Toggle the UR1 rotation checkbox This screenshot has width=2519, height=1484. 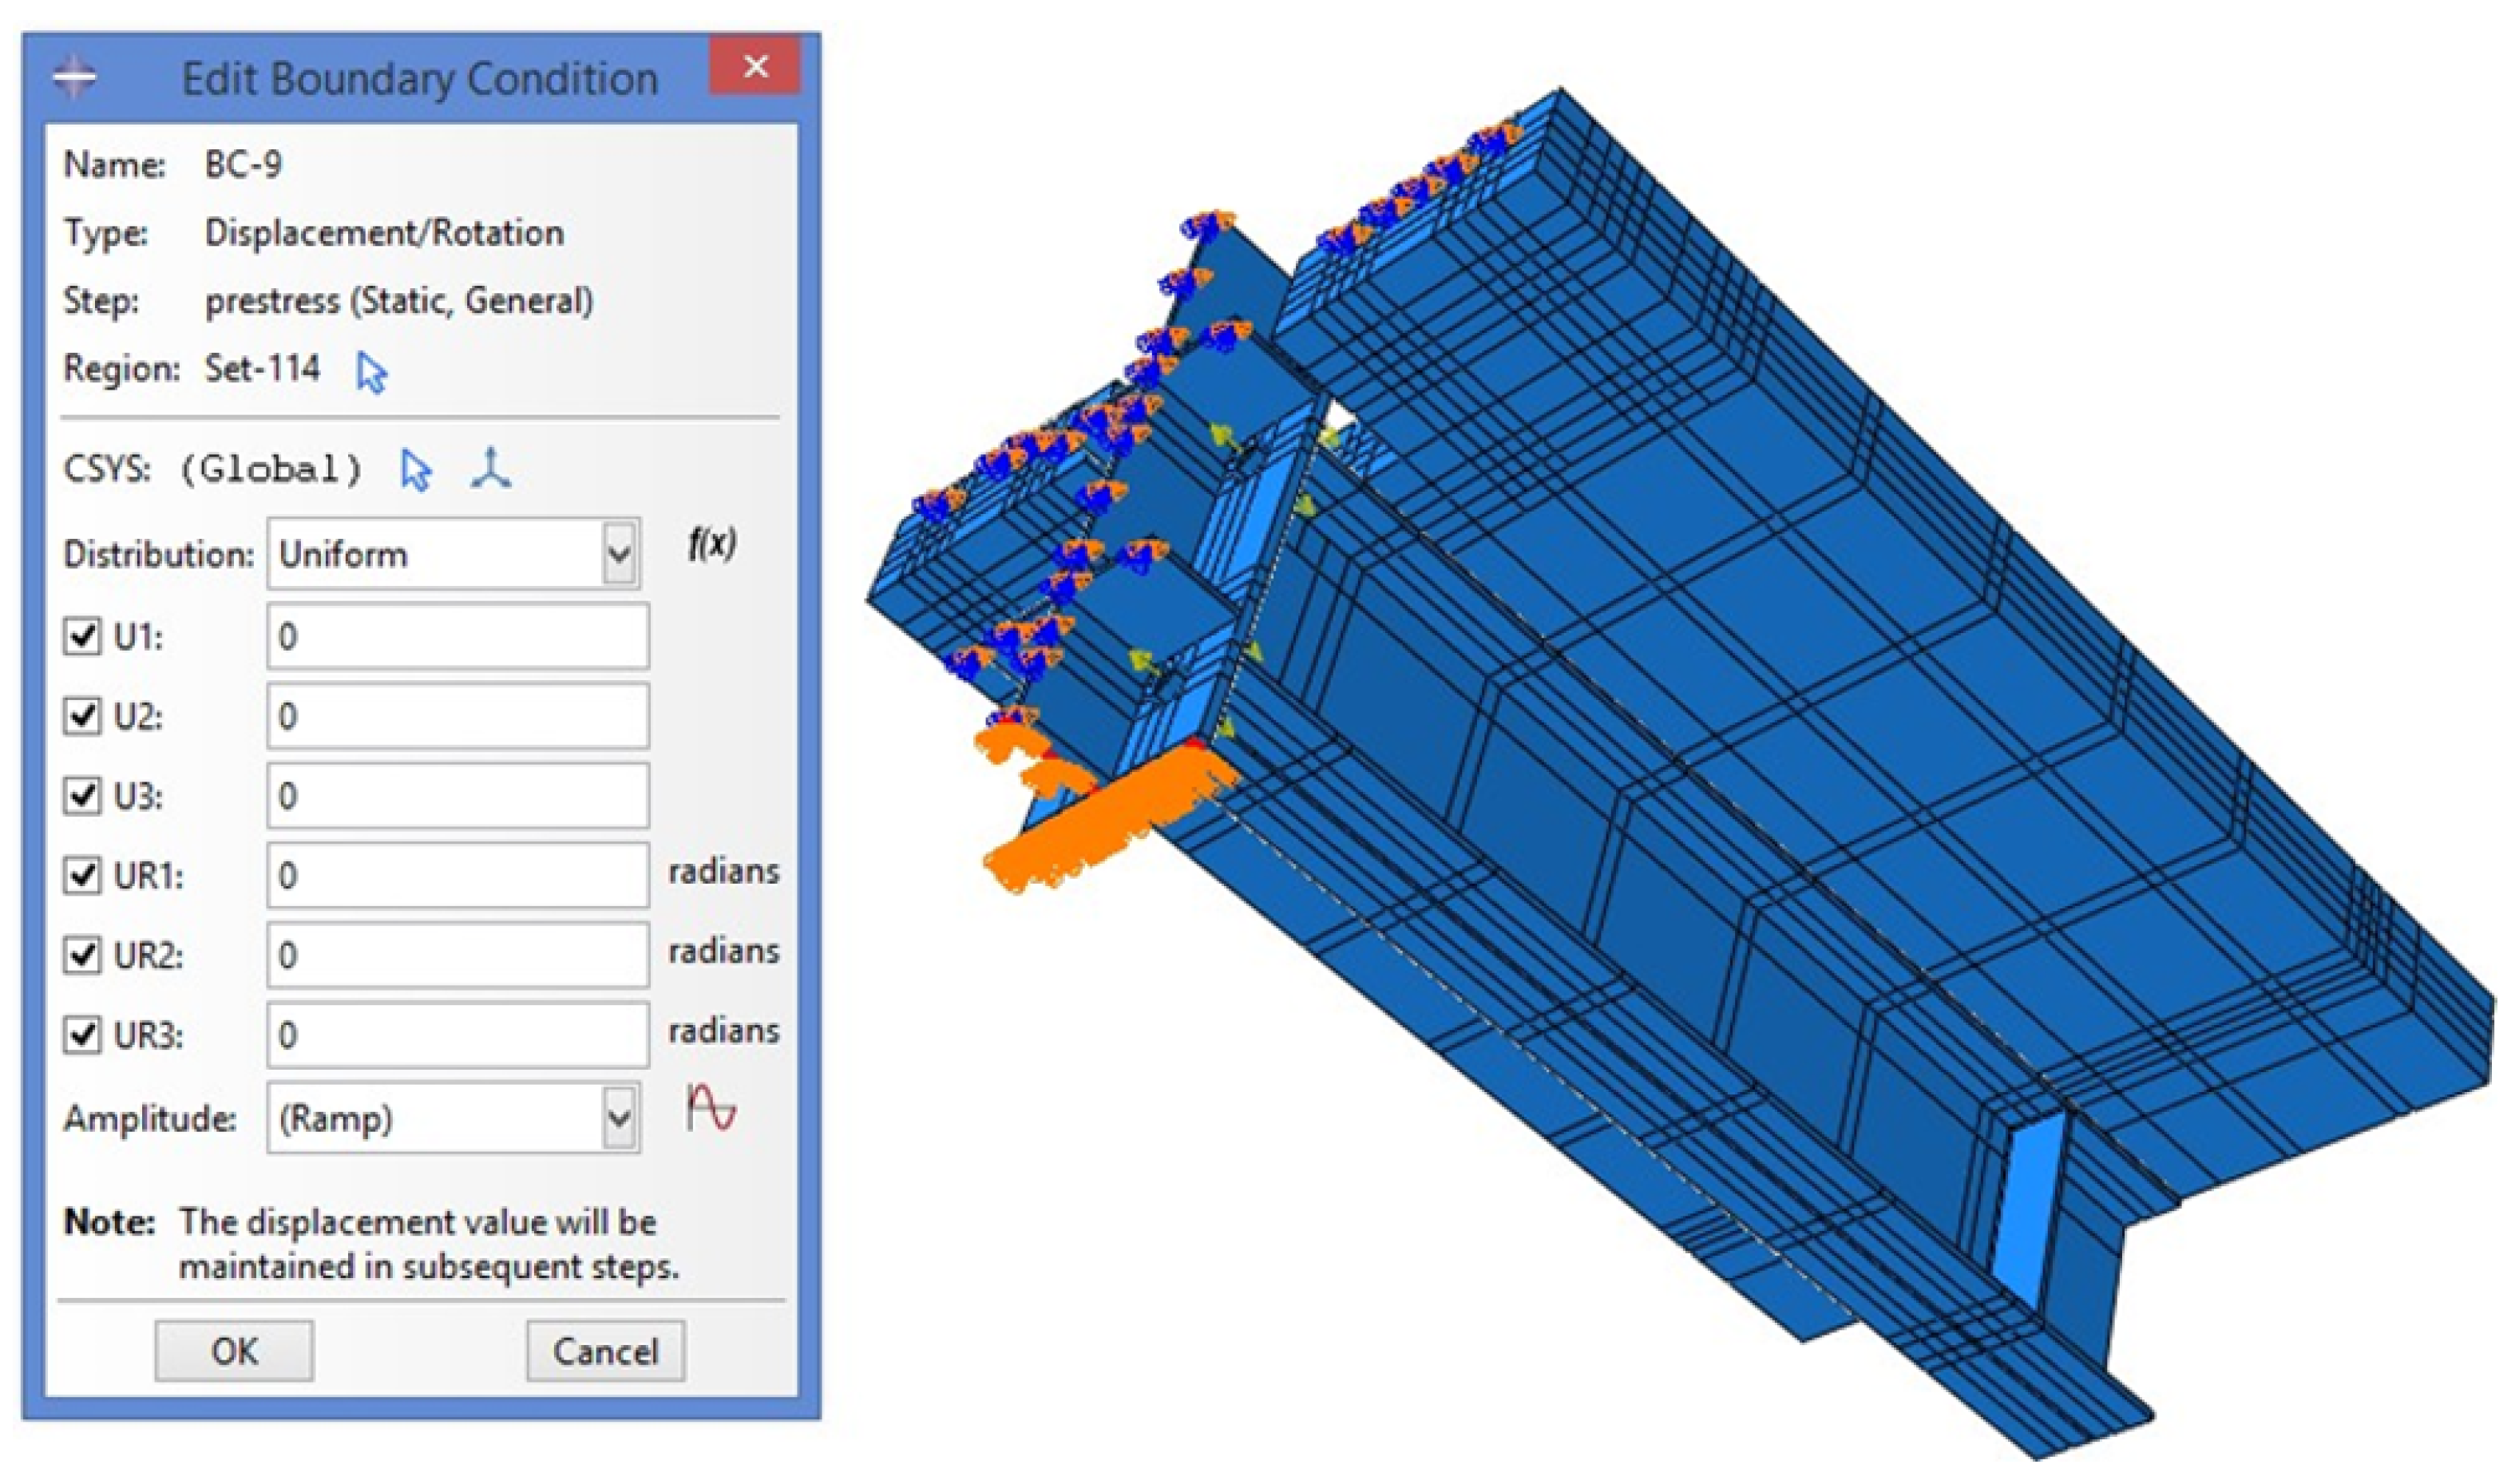pyautogui.click(x=82, y=875)
